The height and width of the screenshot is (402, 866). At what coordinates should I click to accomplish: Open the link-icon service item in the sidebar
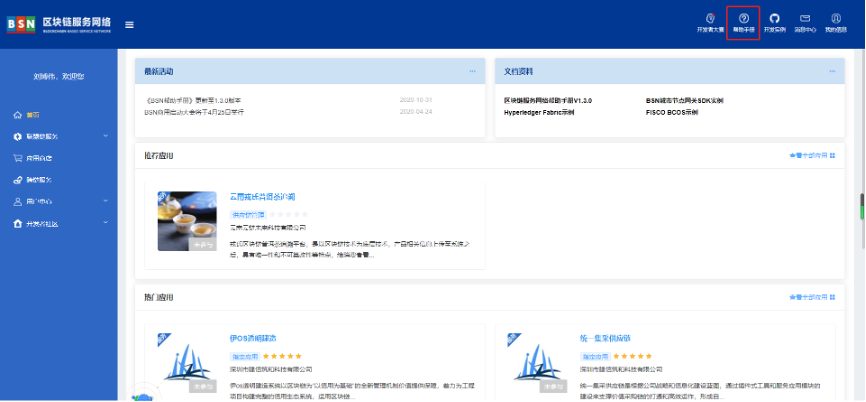(33, 180)
